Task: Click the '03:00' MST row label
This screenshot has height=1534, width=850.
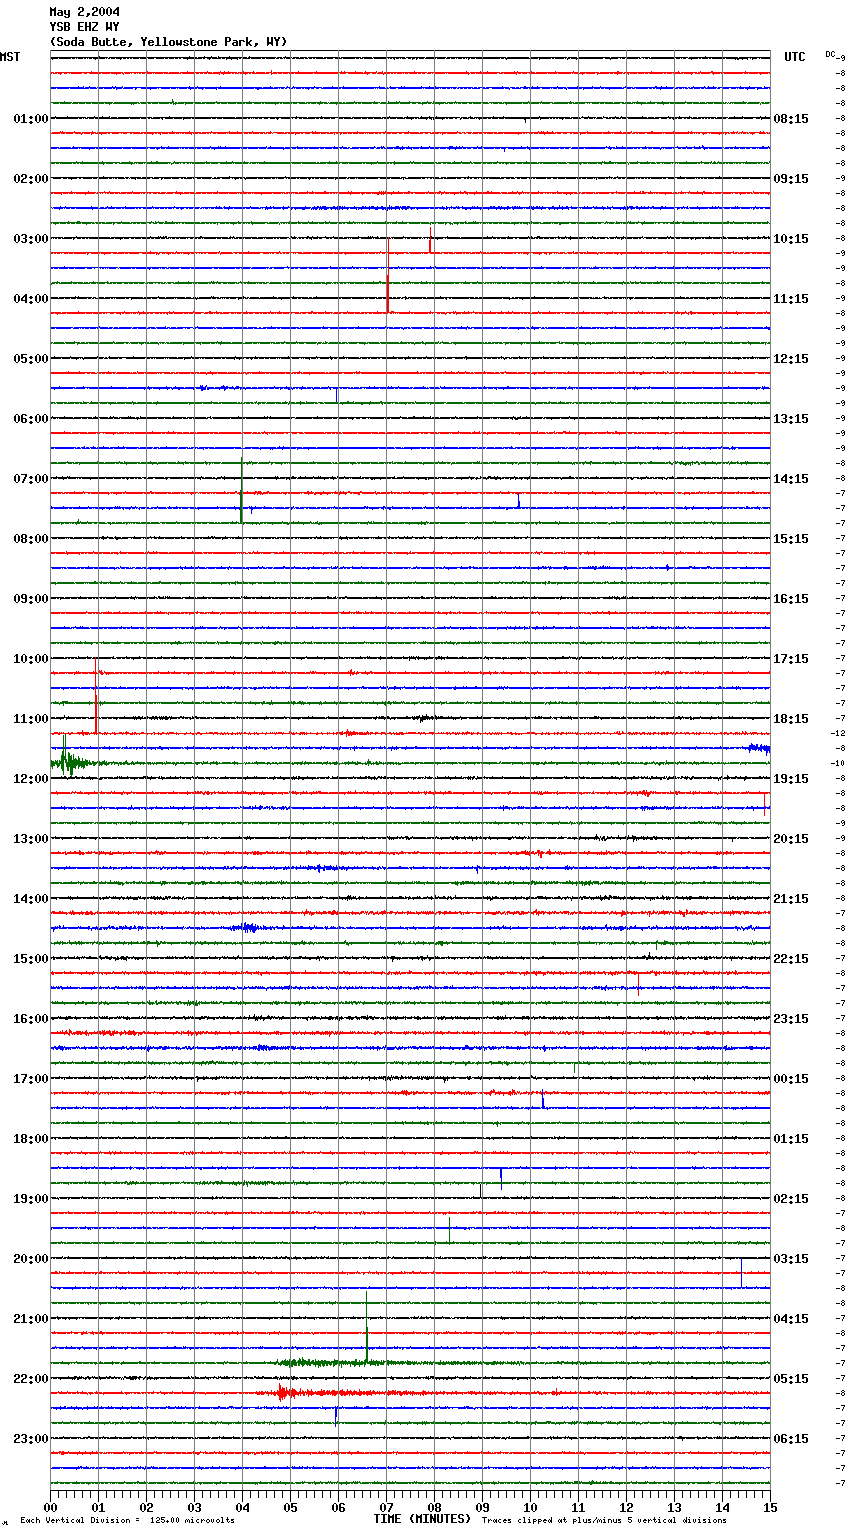Action: 31,239
